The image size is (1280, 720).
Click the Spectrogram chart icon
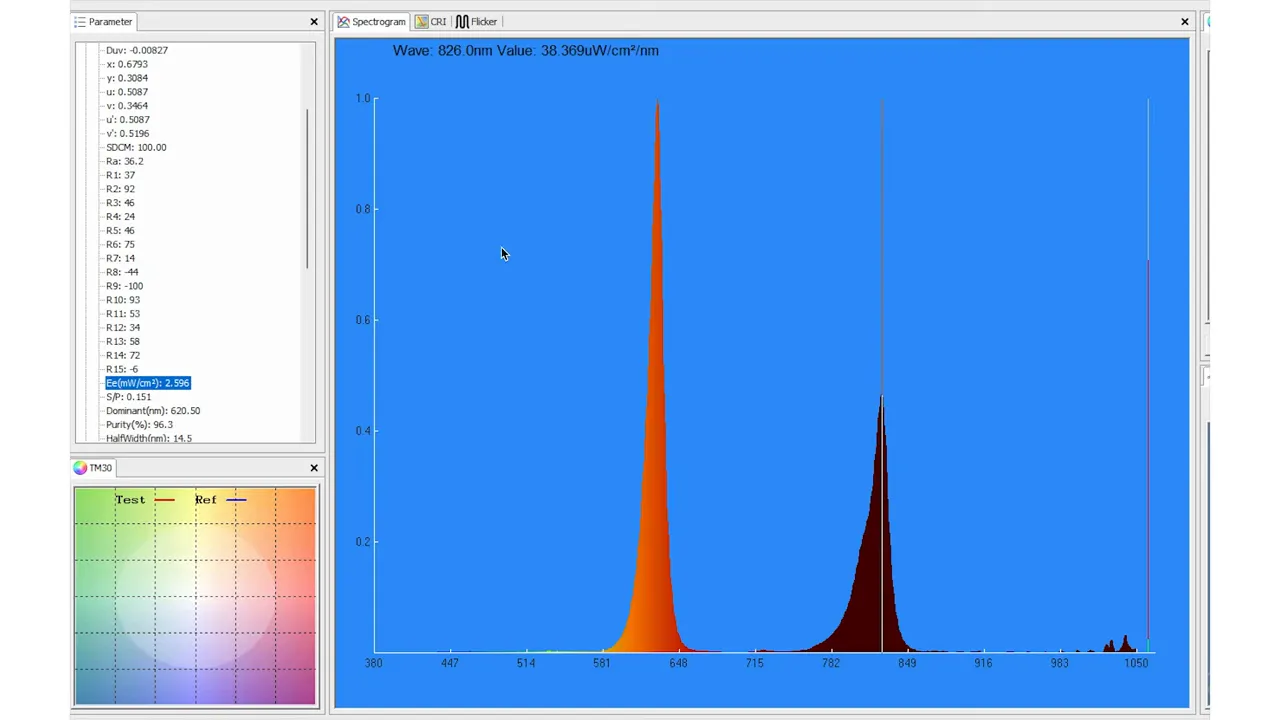(x=344, y=21)
